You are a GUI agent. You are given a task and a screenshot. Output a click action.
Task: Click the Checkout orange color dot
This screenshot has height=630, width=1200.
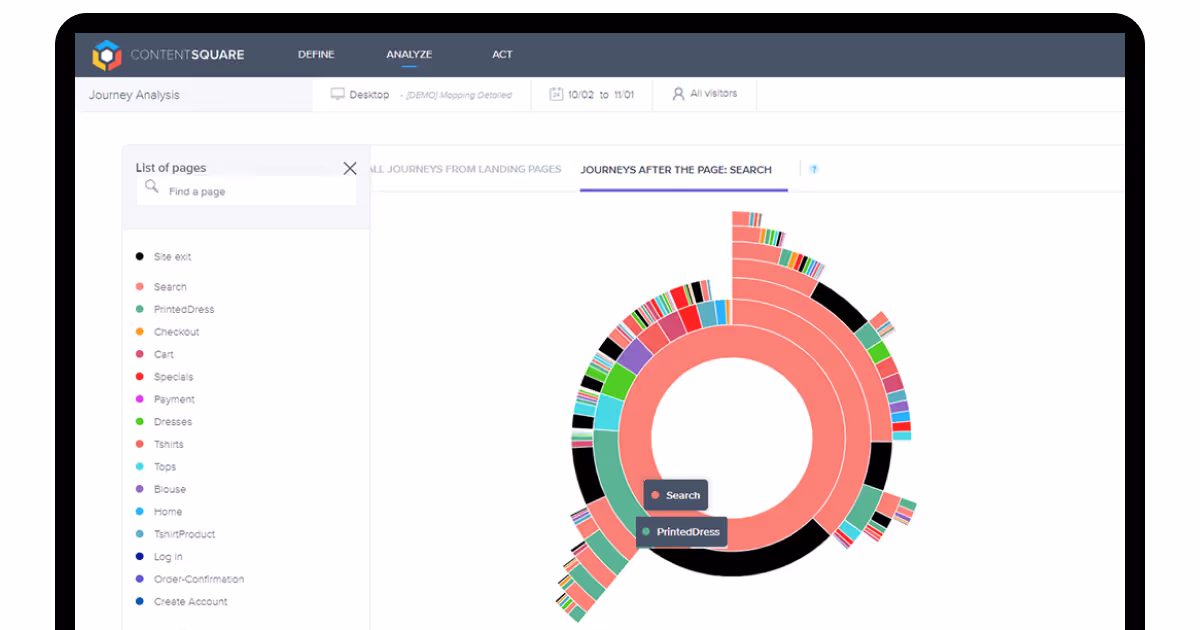coord(140,332)
